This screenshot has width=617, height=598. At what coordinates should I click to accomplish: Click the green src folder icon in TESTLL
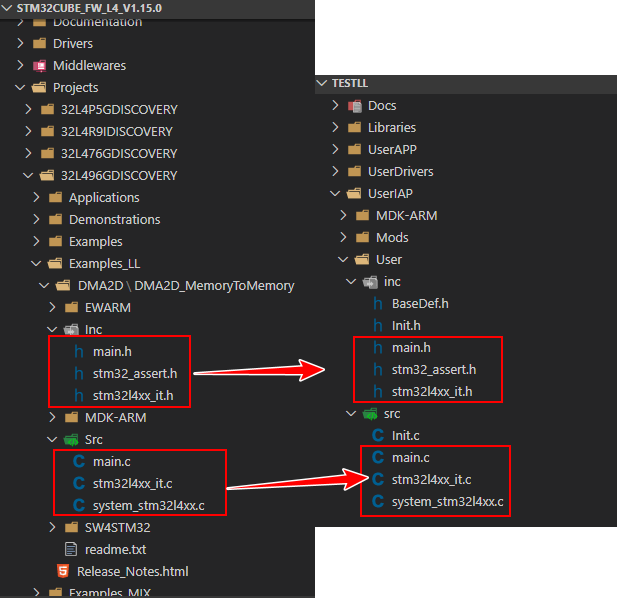(370, 414)
